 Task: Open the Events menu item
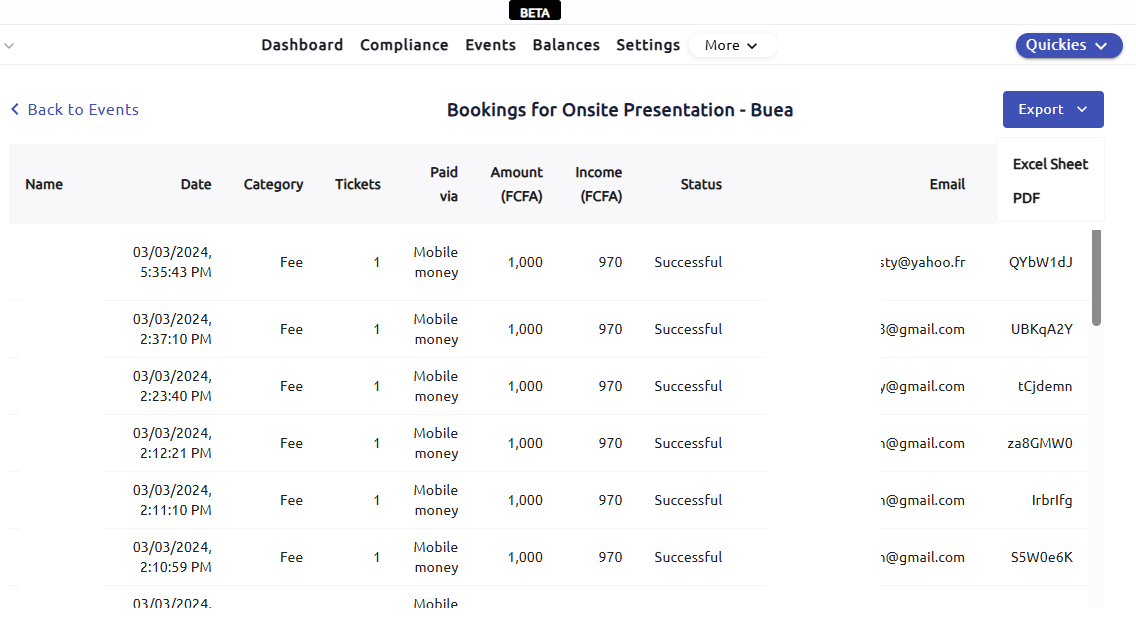(x=490, y=45)
